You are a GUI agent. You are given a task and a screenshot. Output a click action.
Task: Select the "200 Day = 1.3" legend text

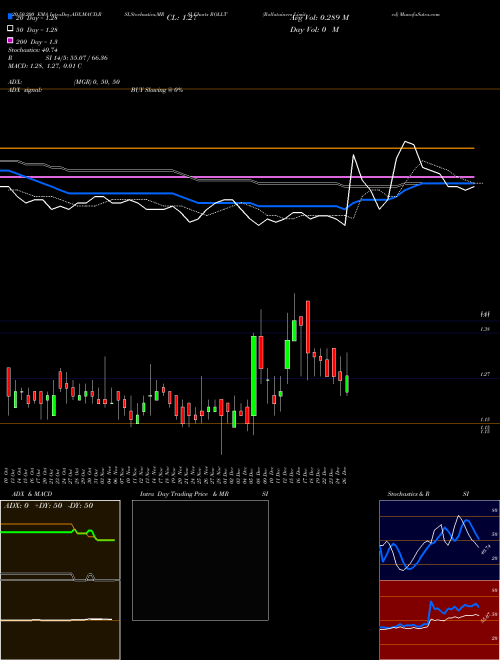[37, 42]
